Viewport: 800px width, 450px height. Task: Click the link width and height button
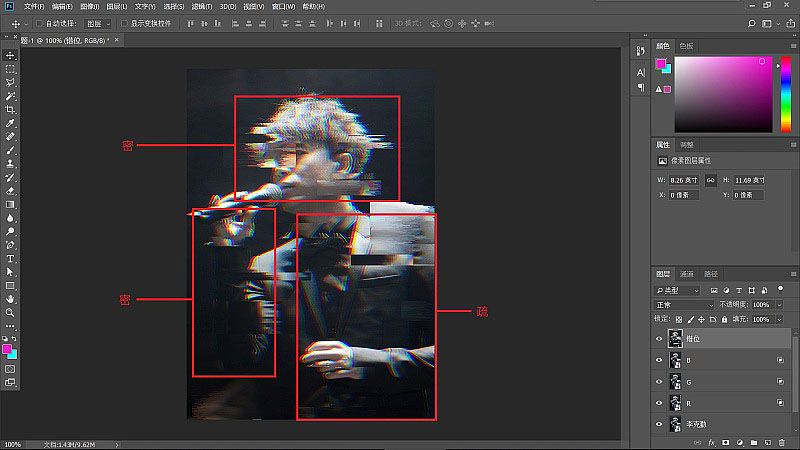pyautogui.click(x=710, y=180)
